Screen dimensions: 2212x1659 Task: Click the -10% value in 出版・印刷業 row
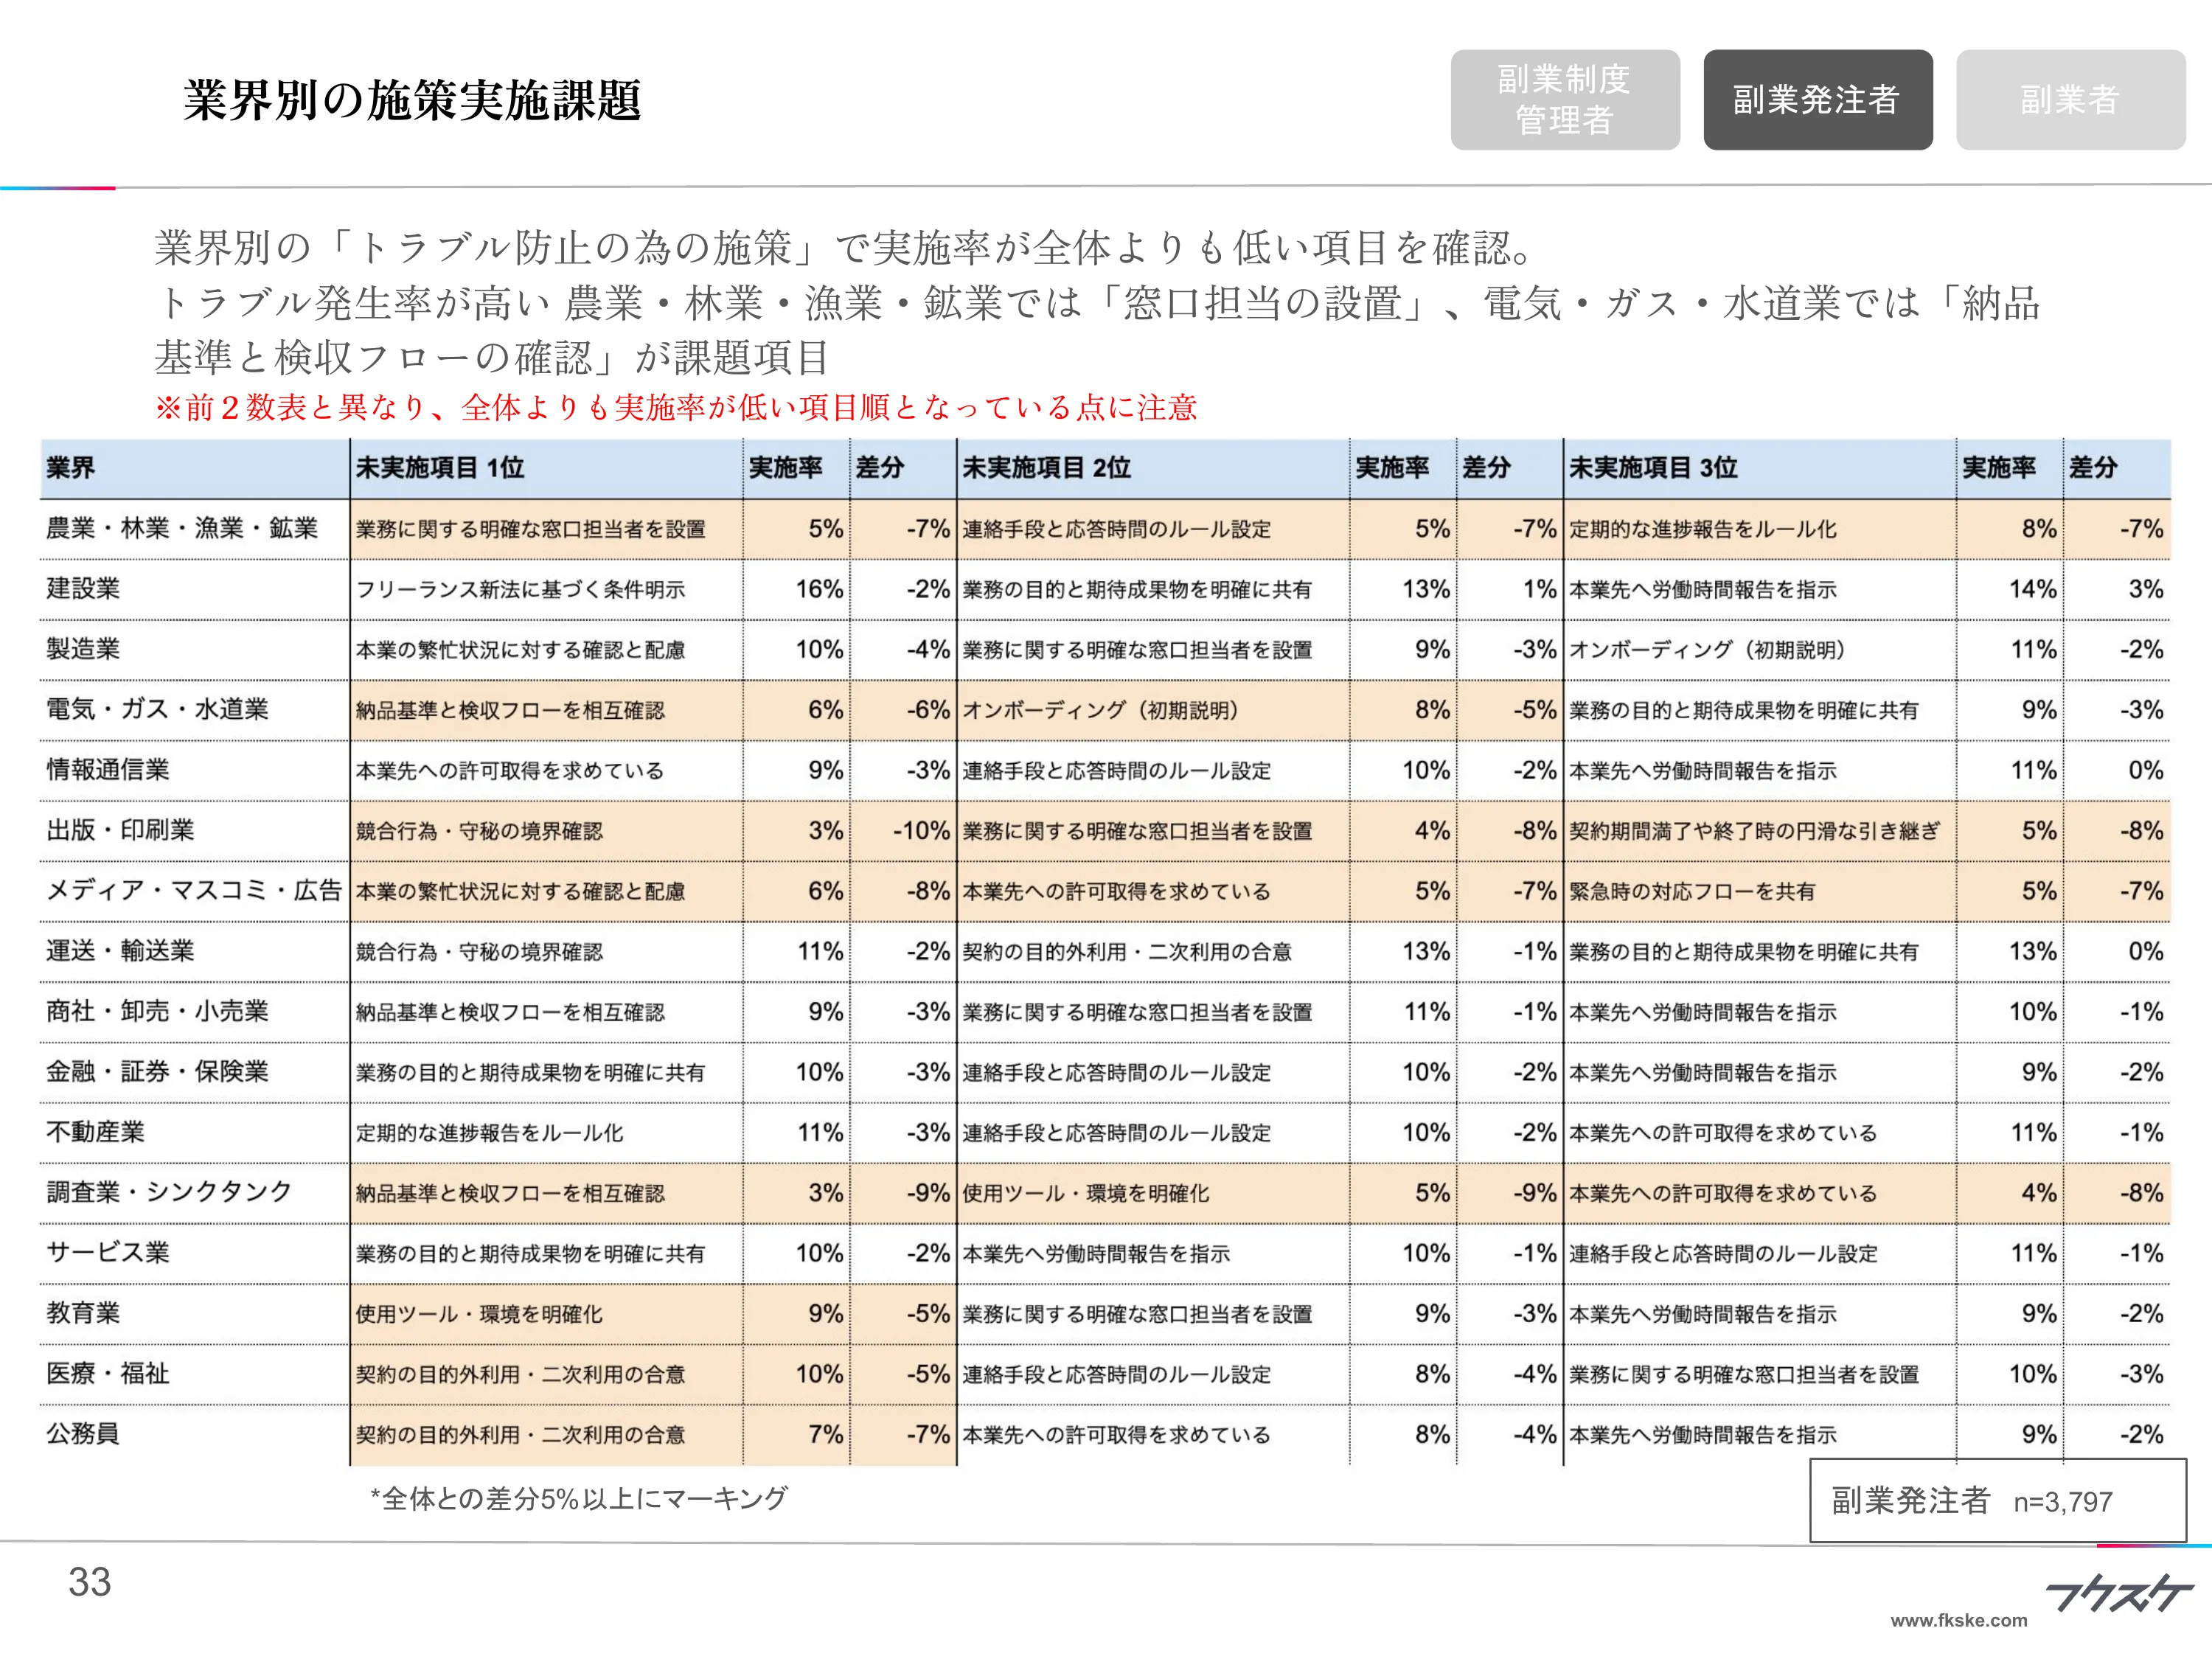[x=921, y=831]
